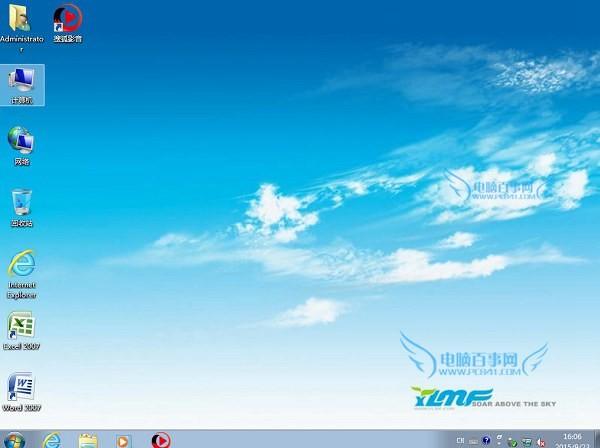600x448 pixels.
Task: Open Windows Explorer from the taskbar
Action: [88, 440]
